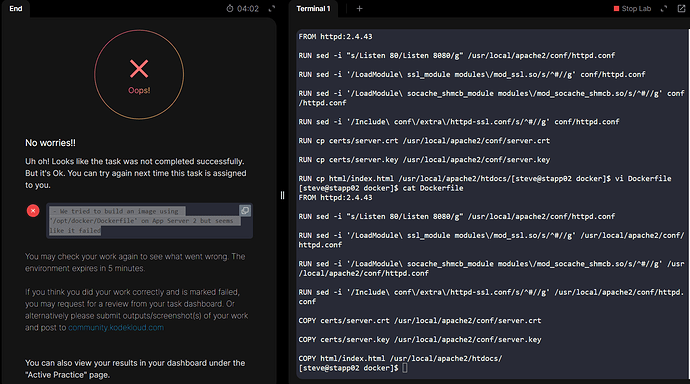Maximize the terminal panel with expand arrows
The image size is (690, 384).
[664, 8]
